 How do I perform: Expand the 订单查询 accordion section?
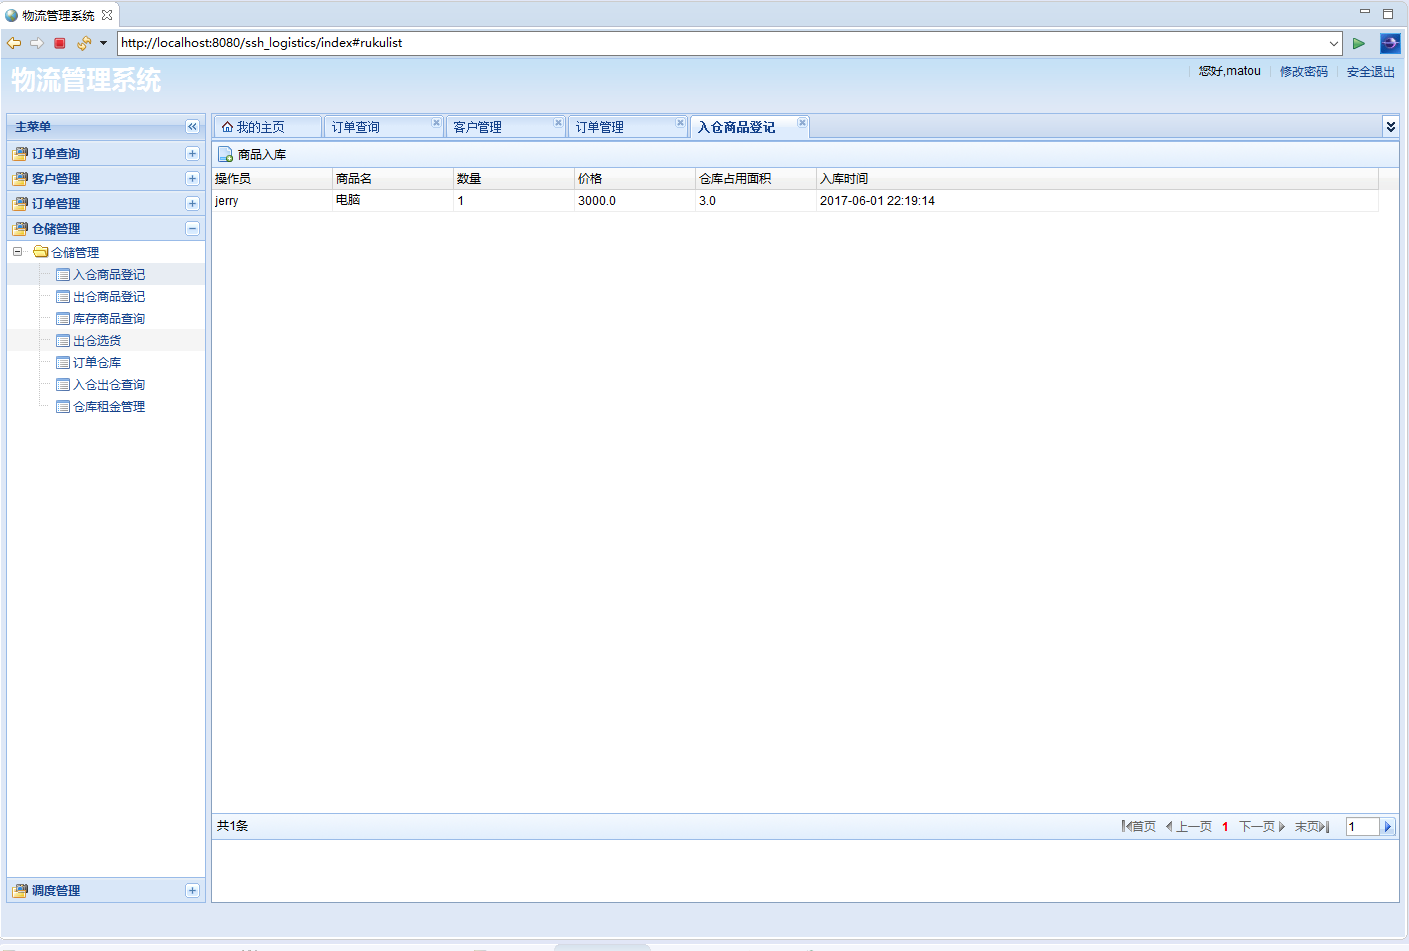click(192, 154)
